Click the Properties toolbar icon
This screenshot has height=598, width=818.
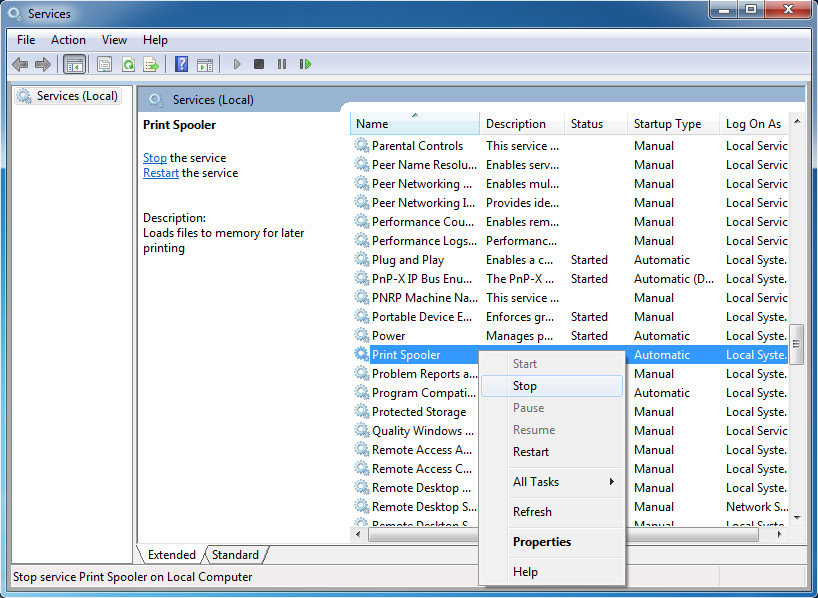click(104, 64)
